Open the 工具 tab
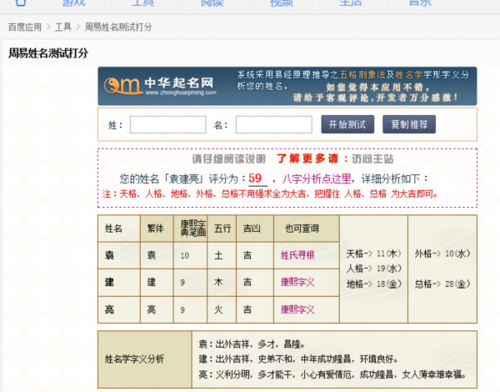This screenshot has width=500, height=392. [143, 3]
